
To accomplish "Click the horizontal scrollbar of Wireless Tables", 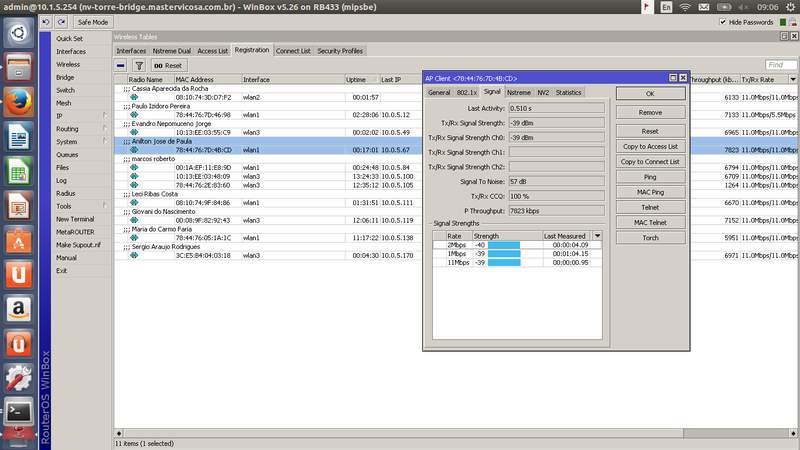I will pos(403,433).
